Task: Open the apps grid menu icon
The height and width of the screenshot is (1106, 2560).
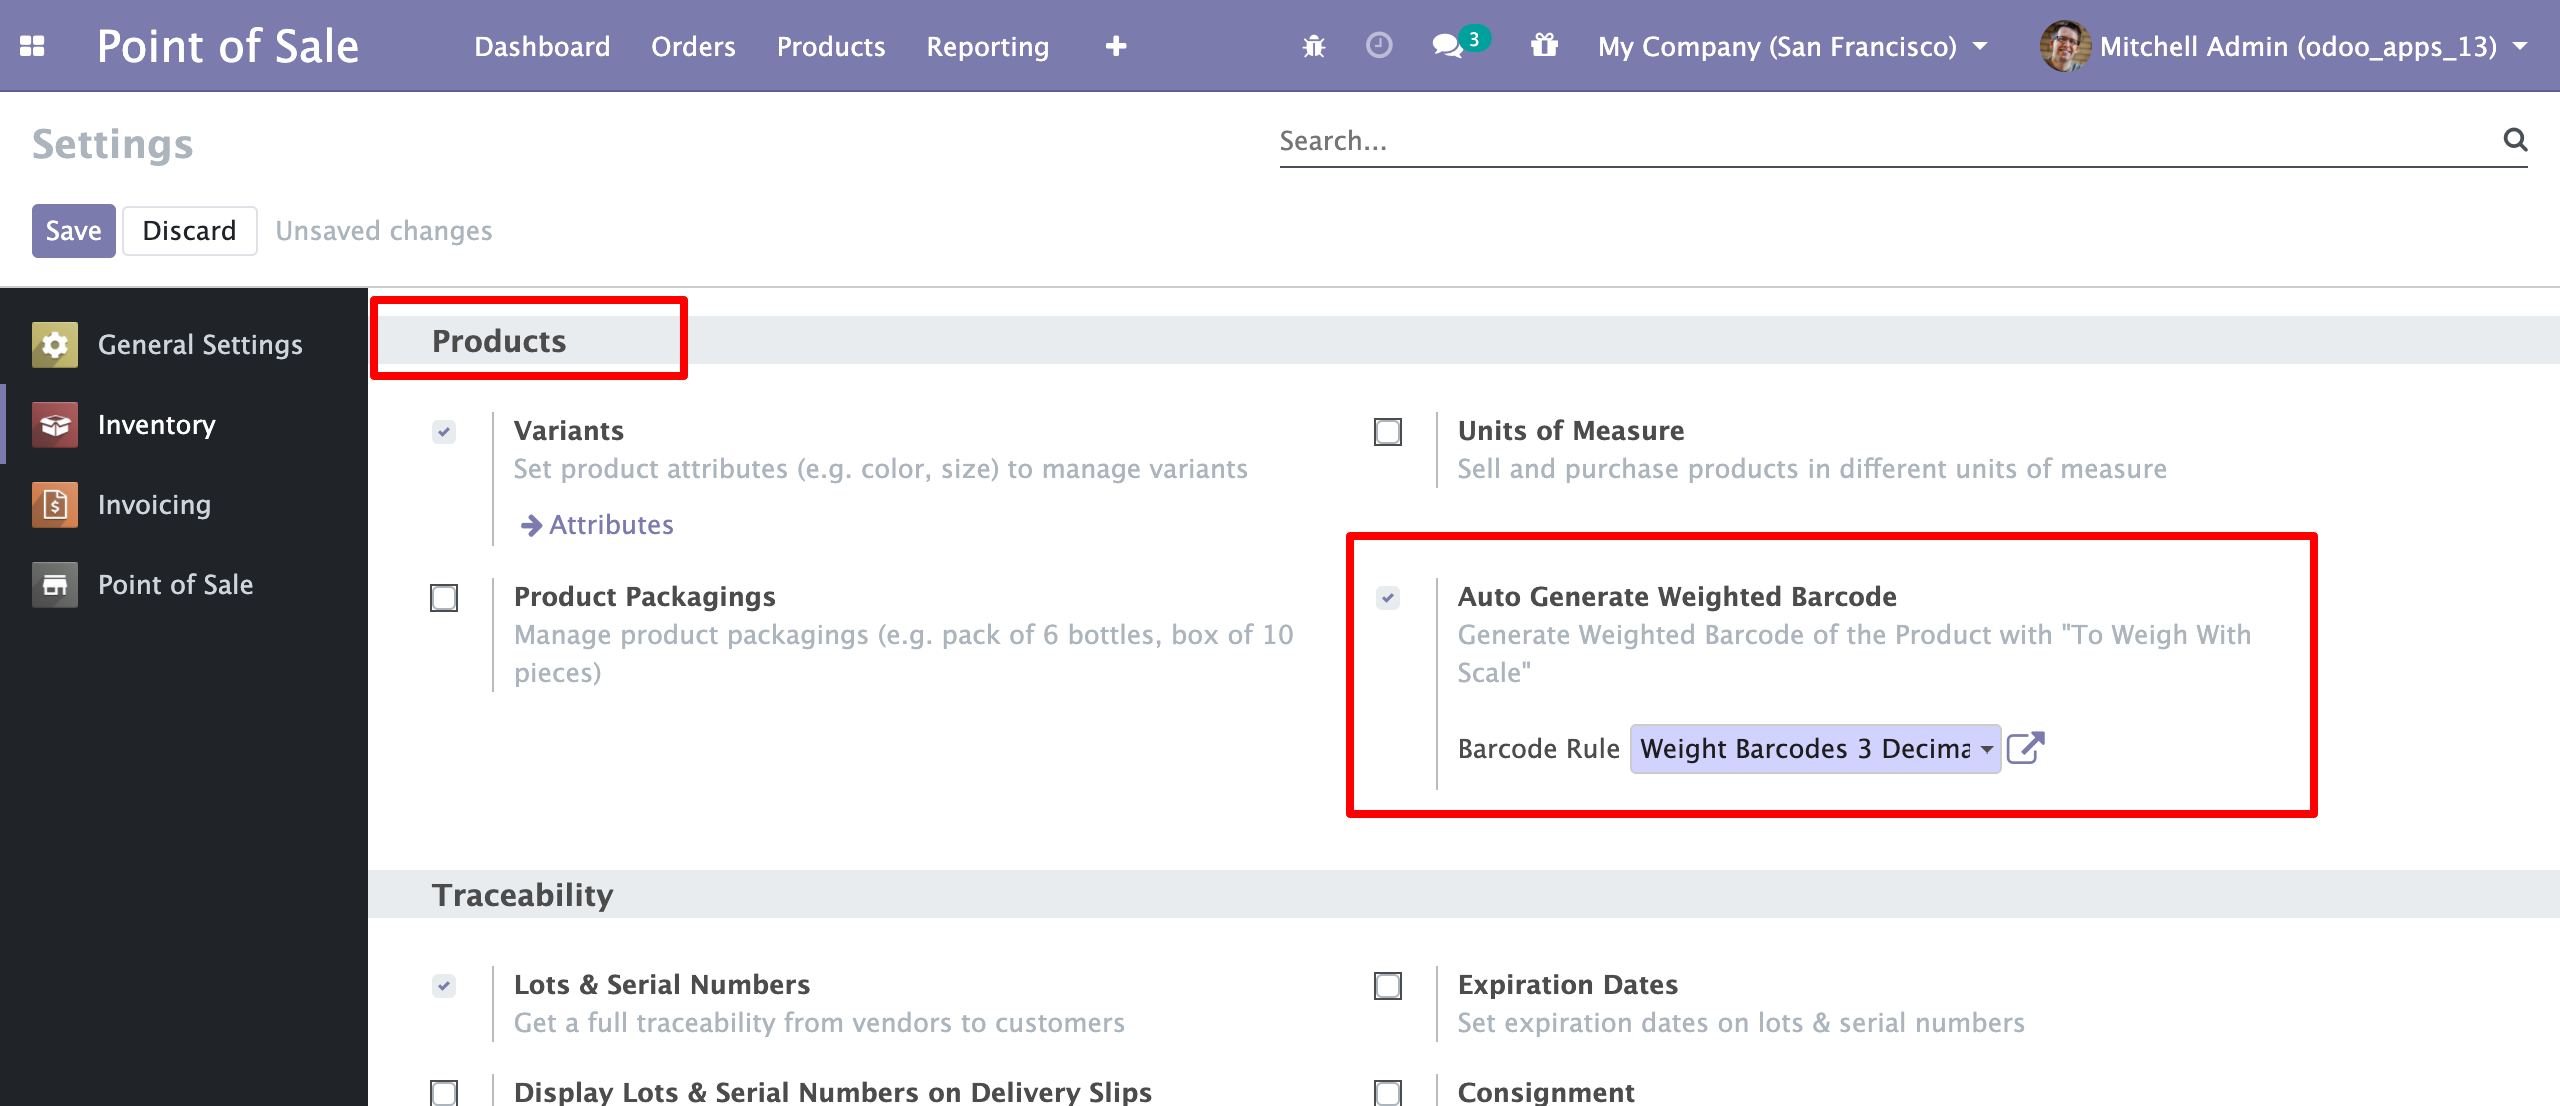Action: point(32,46)
